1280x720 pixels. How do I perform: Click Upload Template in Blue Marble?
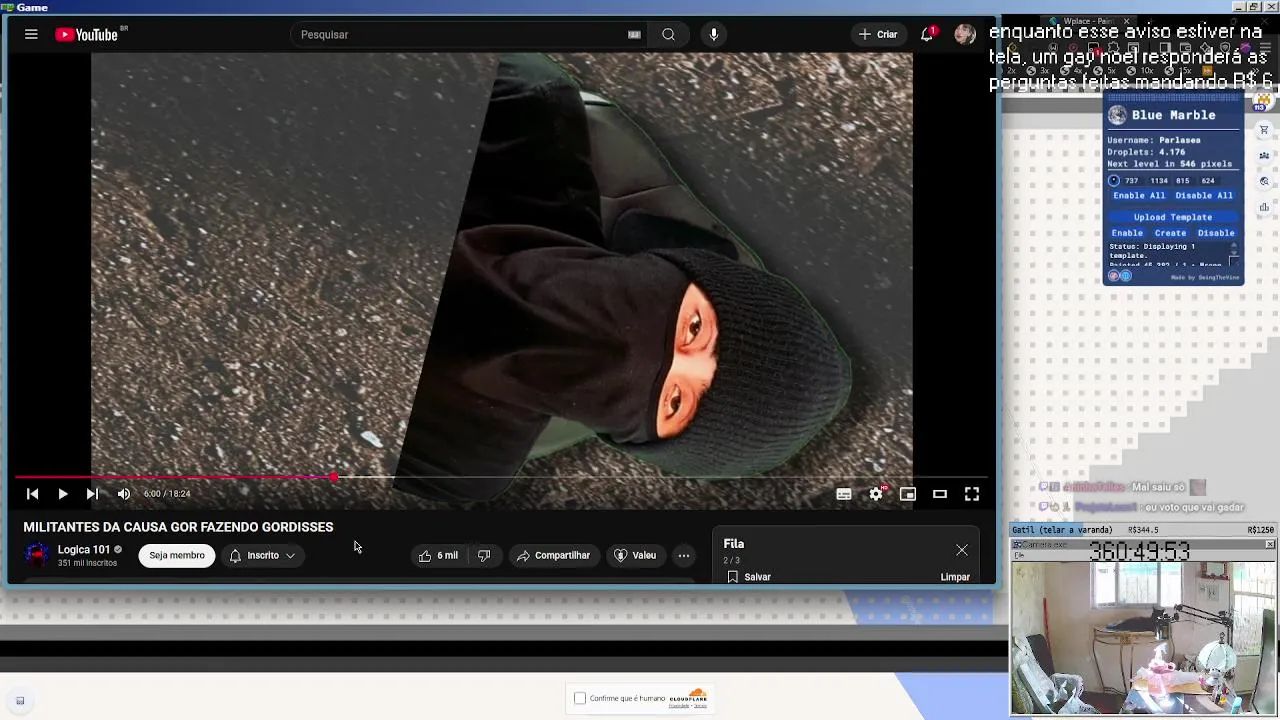[1173, 217]
